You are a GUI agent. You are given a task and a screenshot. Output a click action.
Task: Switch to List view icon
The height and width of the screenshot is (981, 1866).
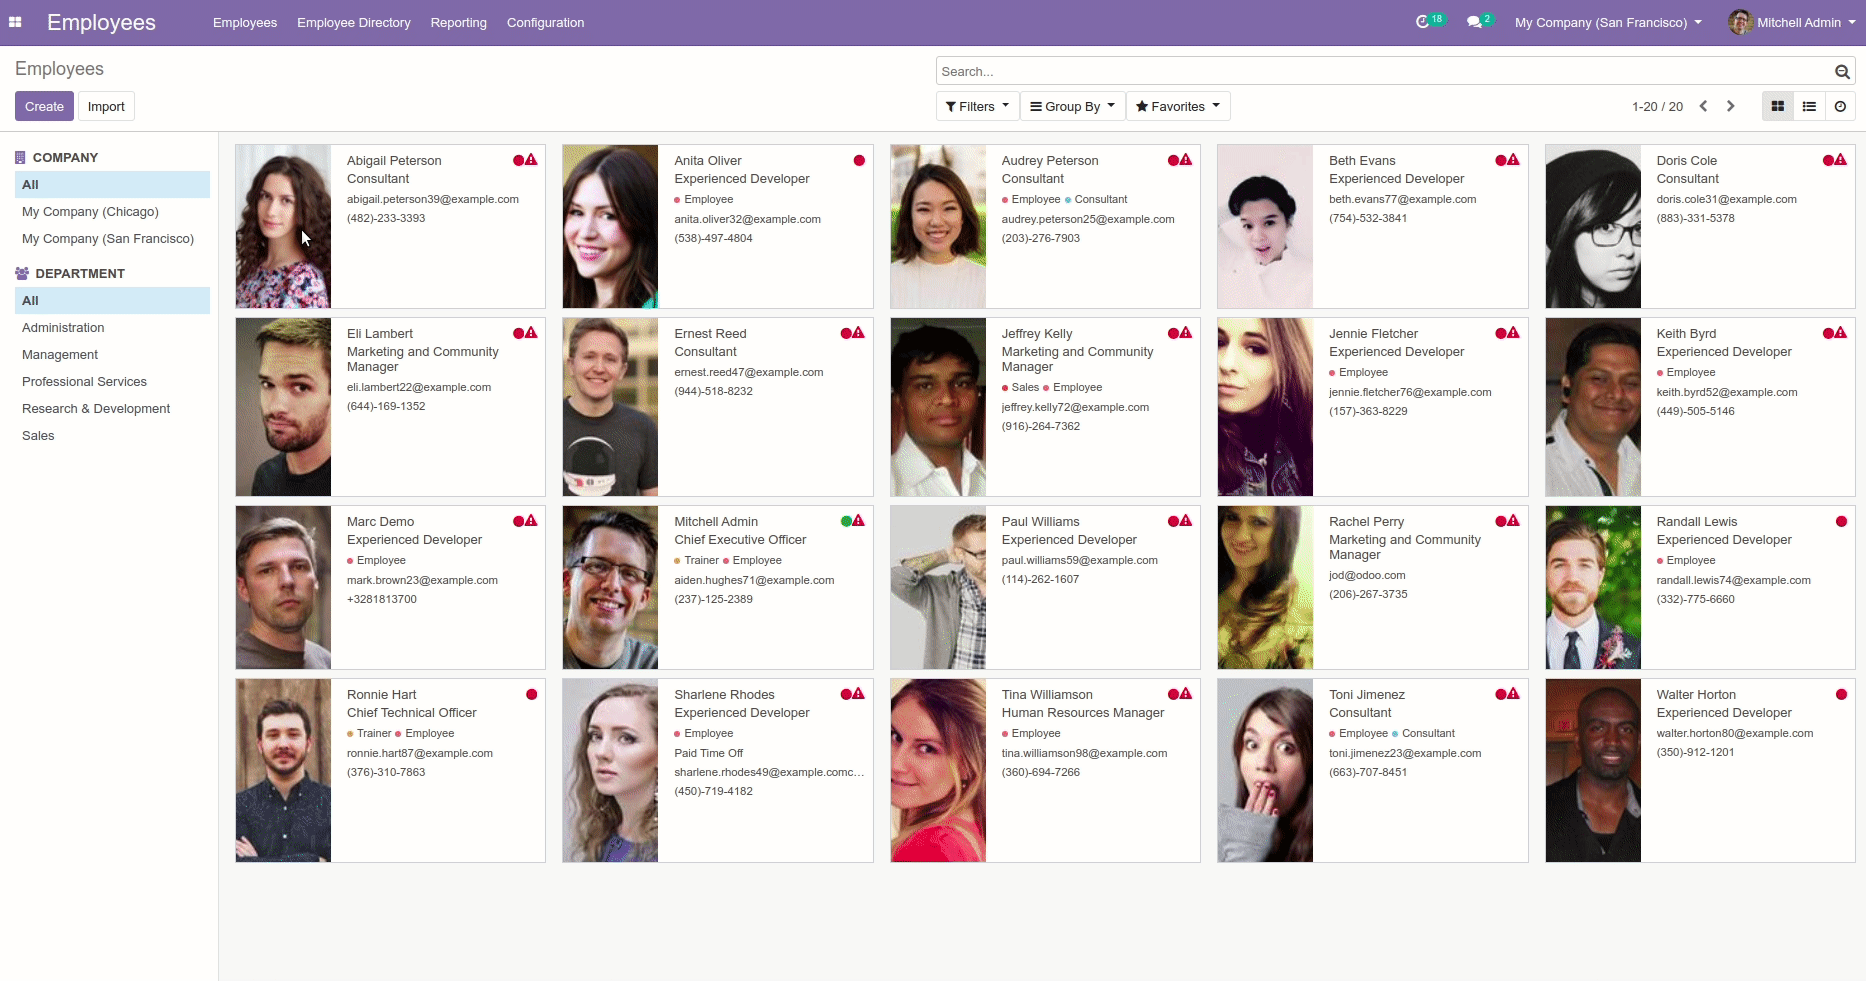pyautogui.click(x=1809, y=106)
